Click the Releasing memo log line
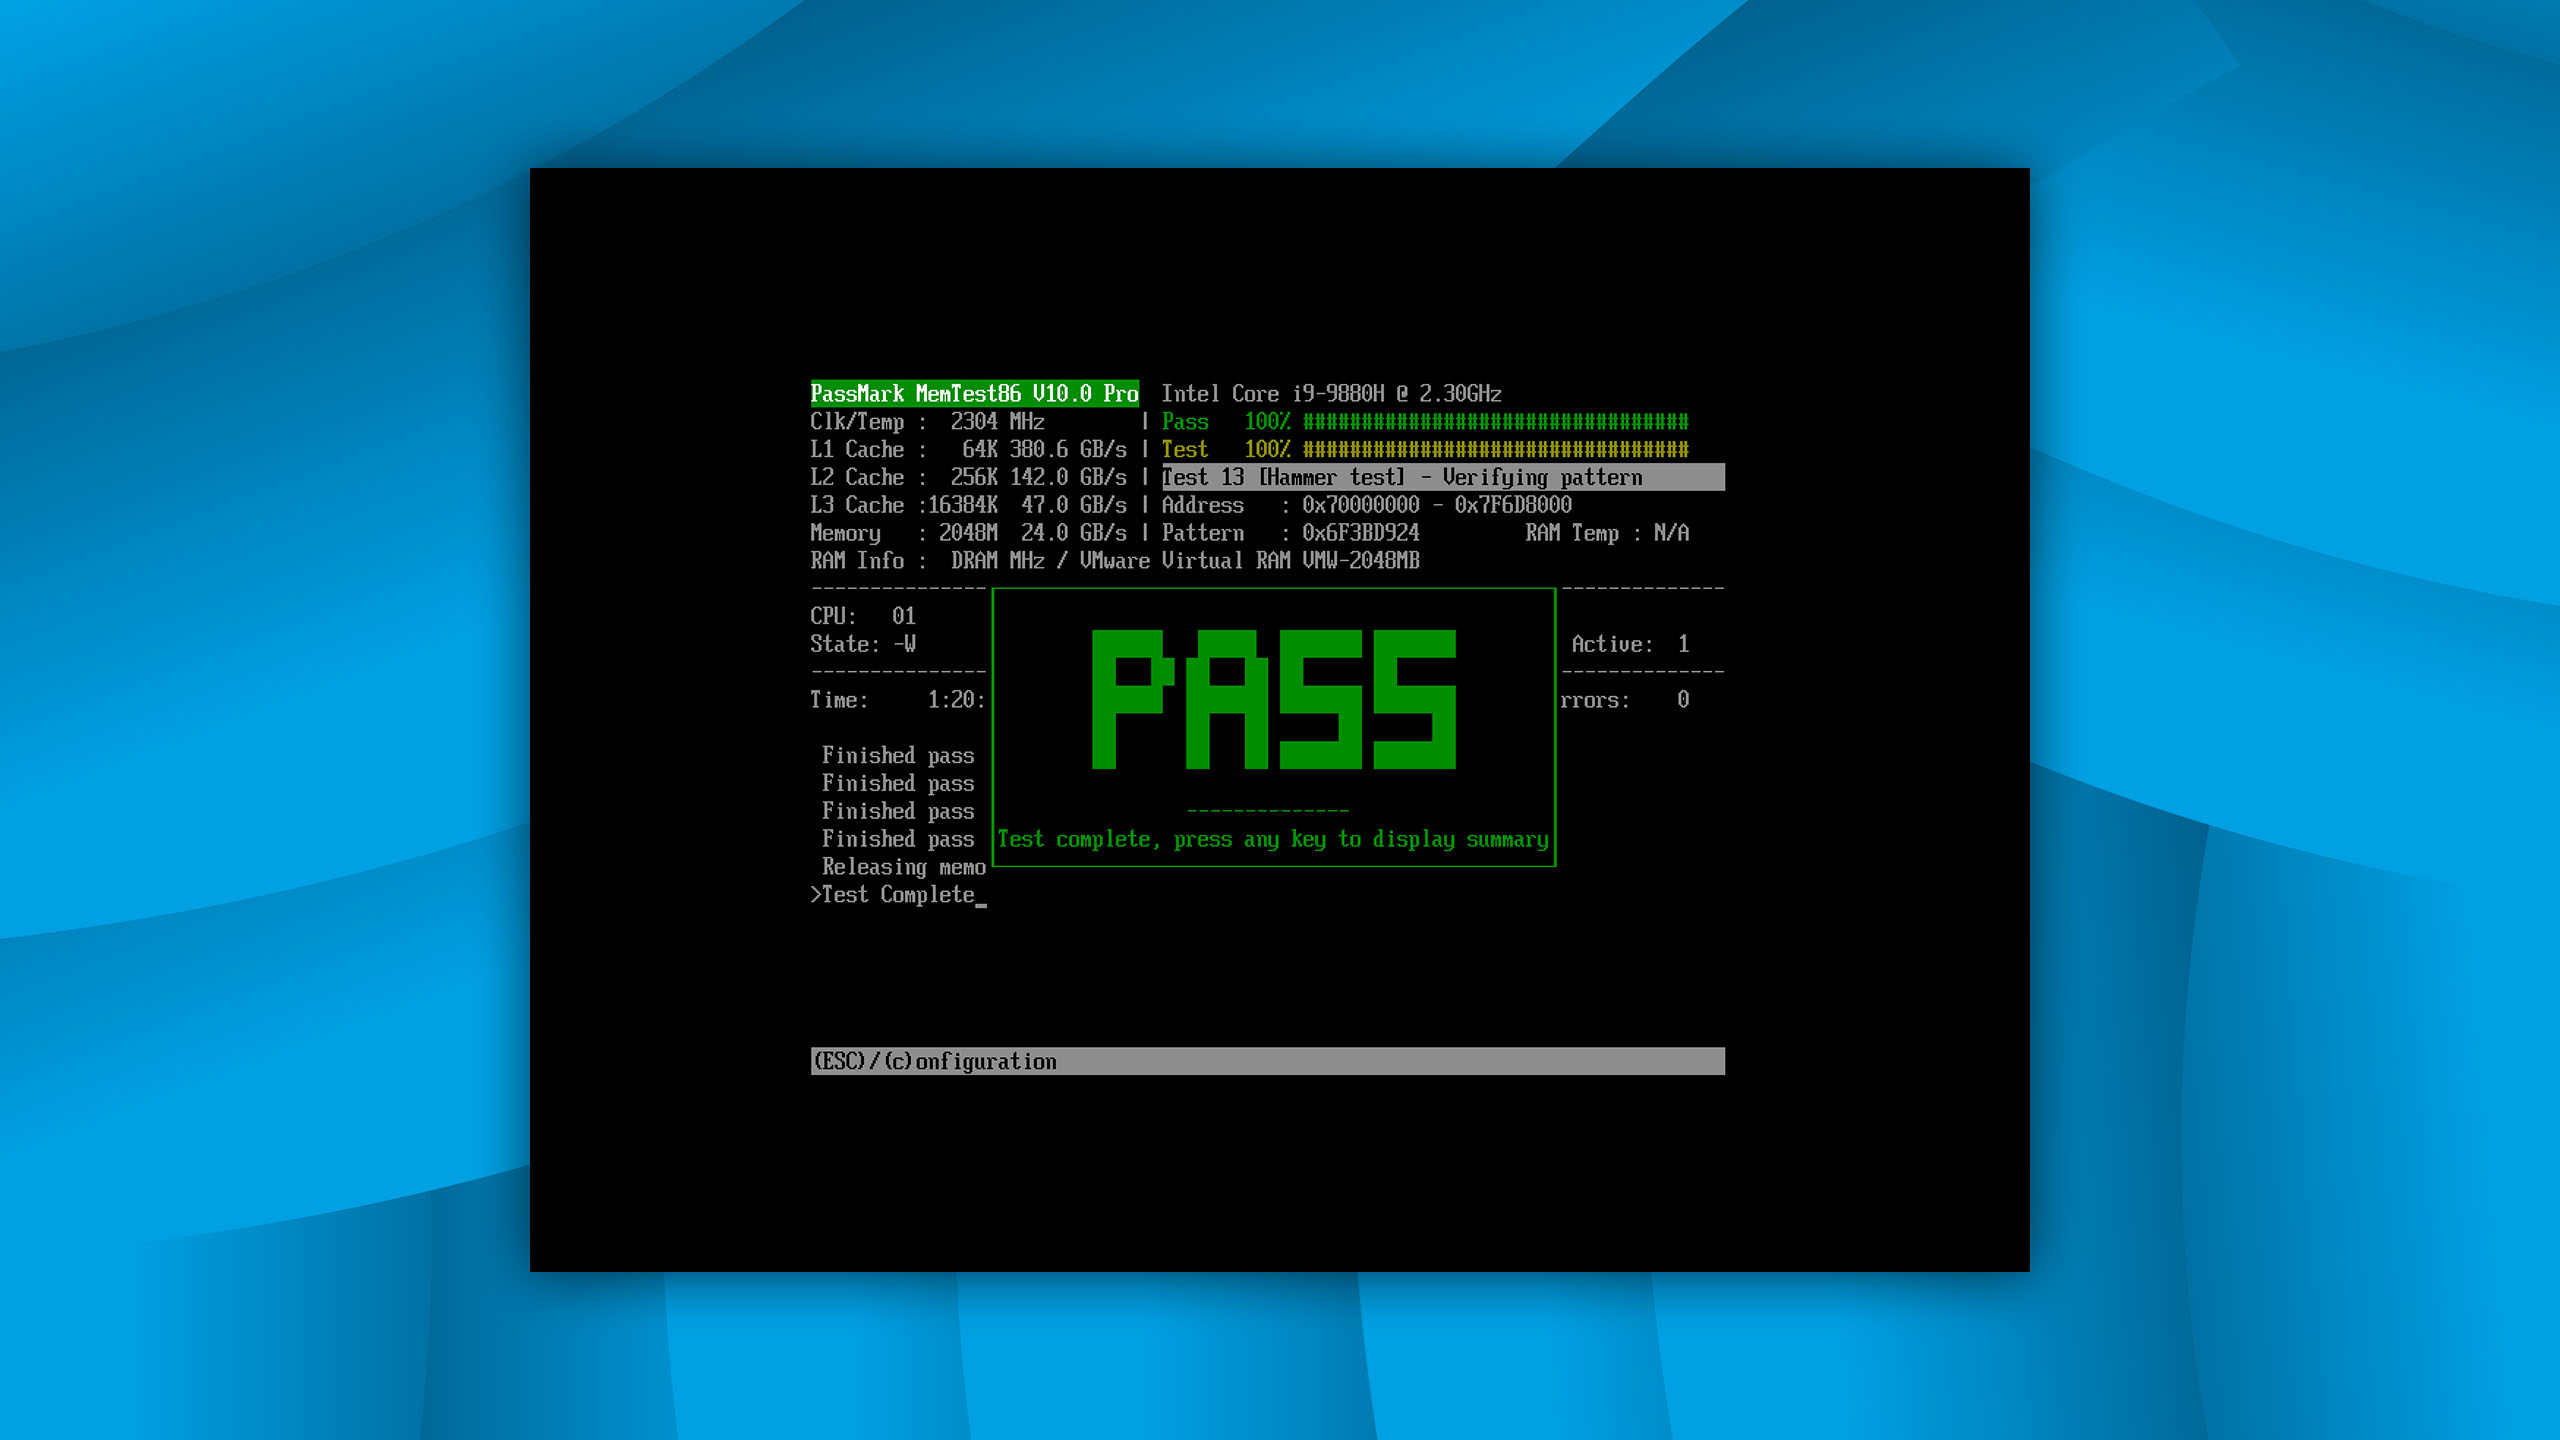This screenshot has height=1440, width=2560. click(904, 867)
